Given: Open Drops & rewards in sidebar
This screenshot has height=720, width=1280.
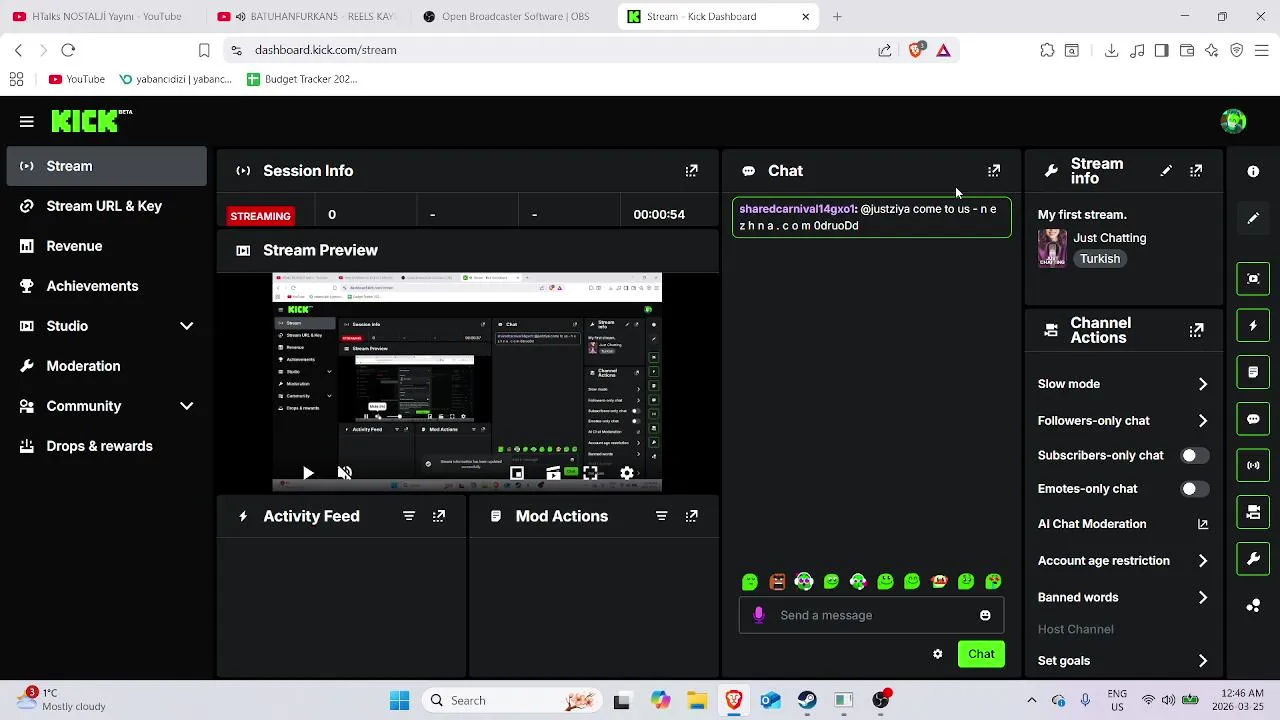Looking at the screenshot, I should (x=106, y=446).
